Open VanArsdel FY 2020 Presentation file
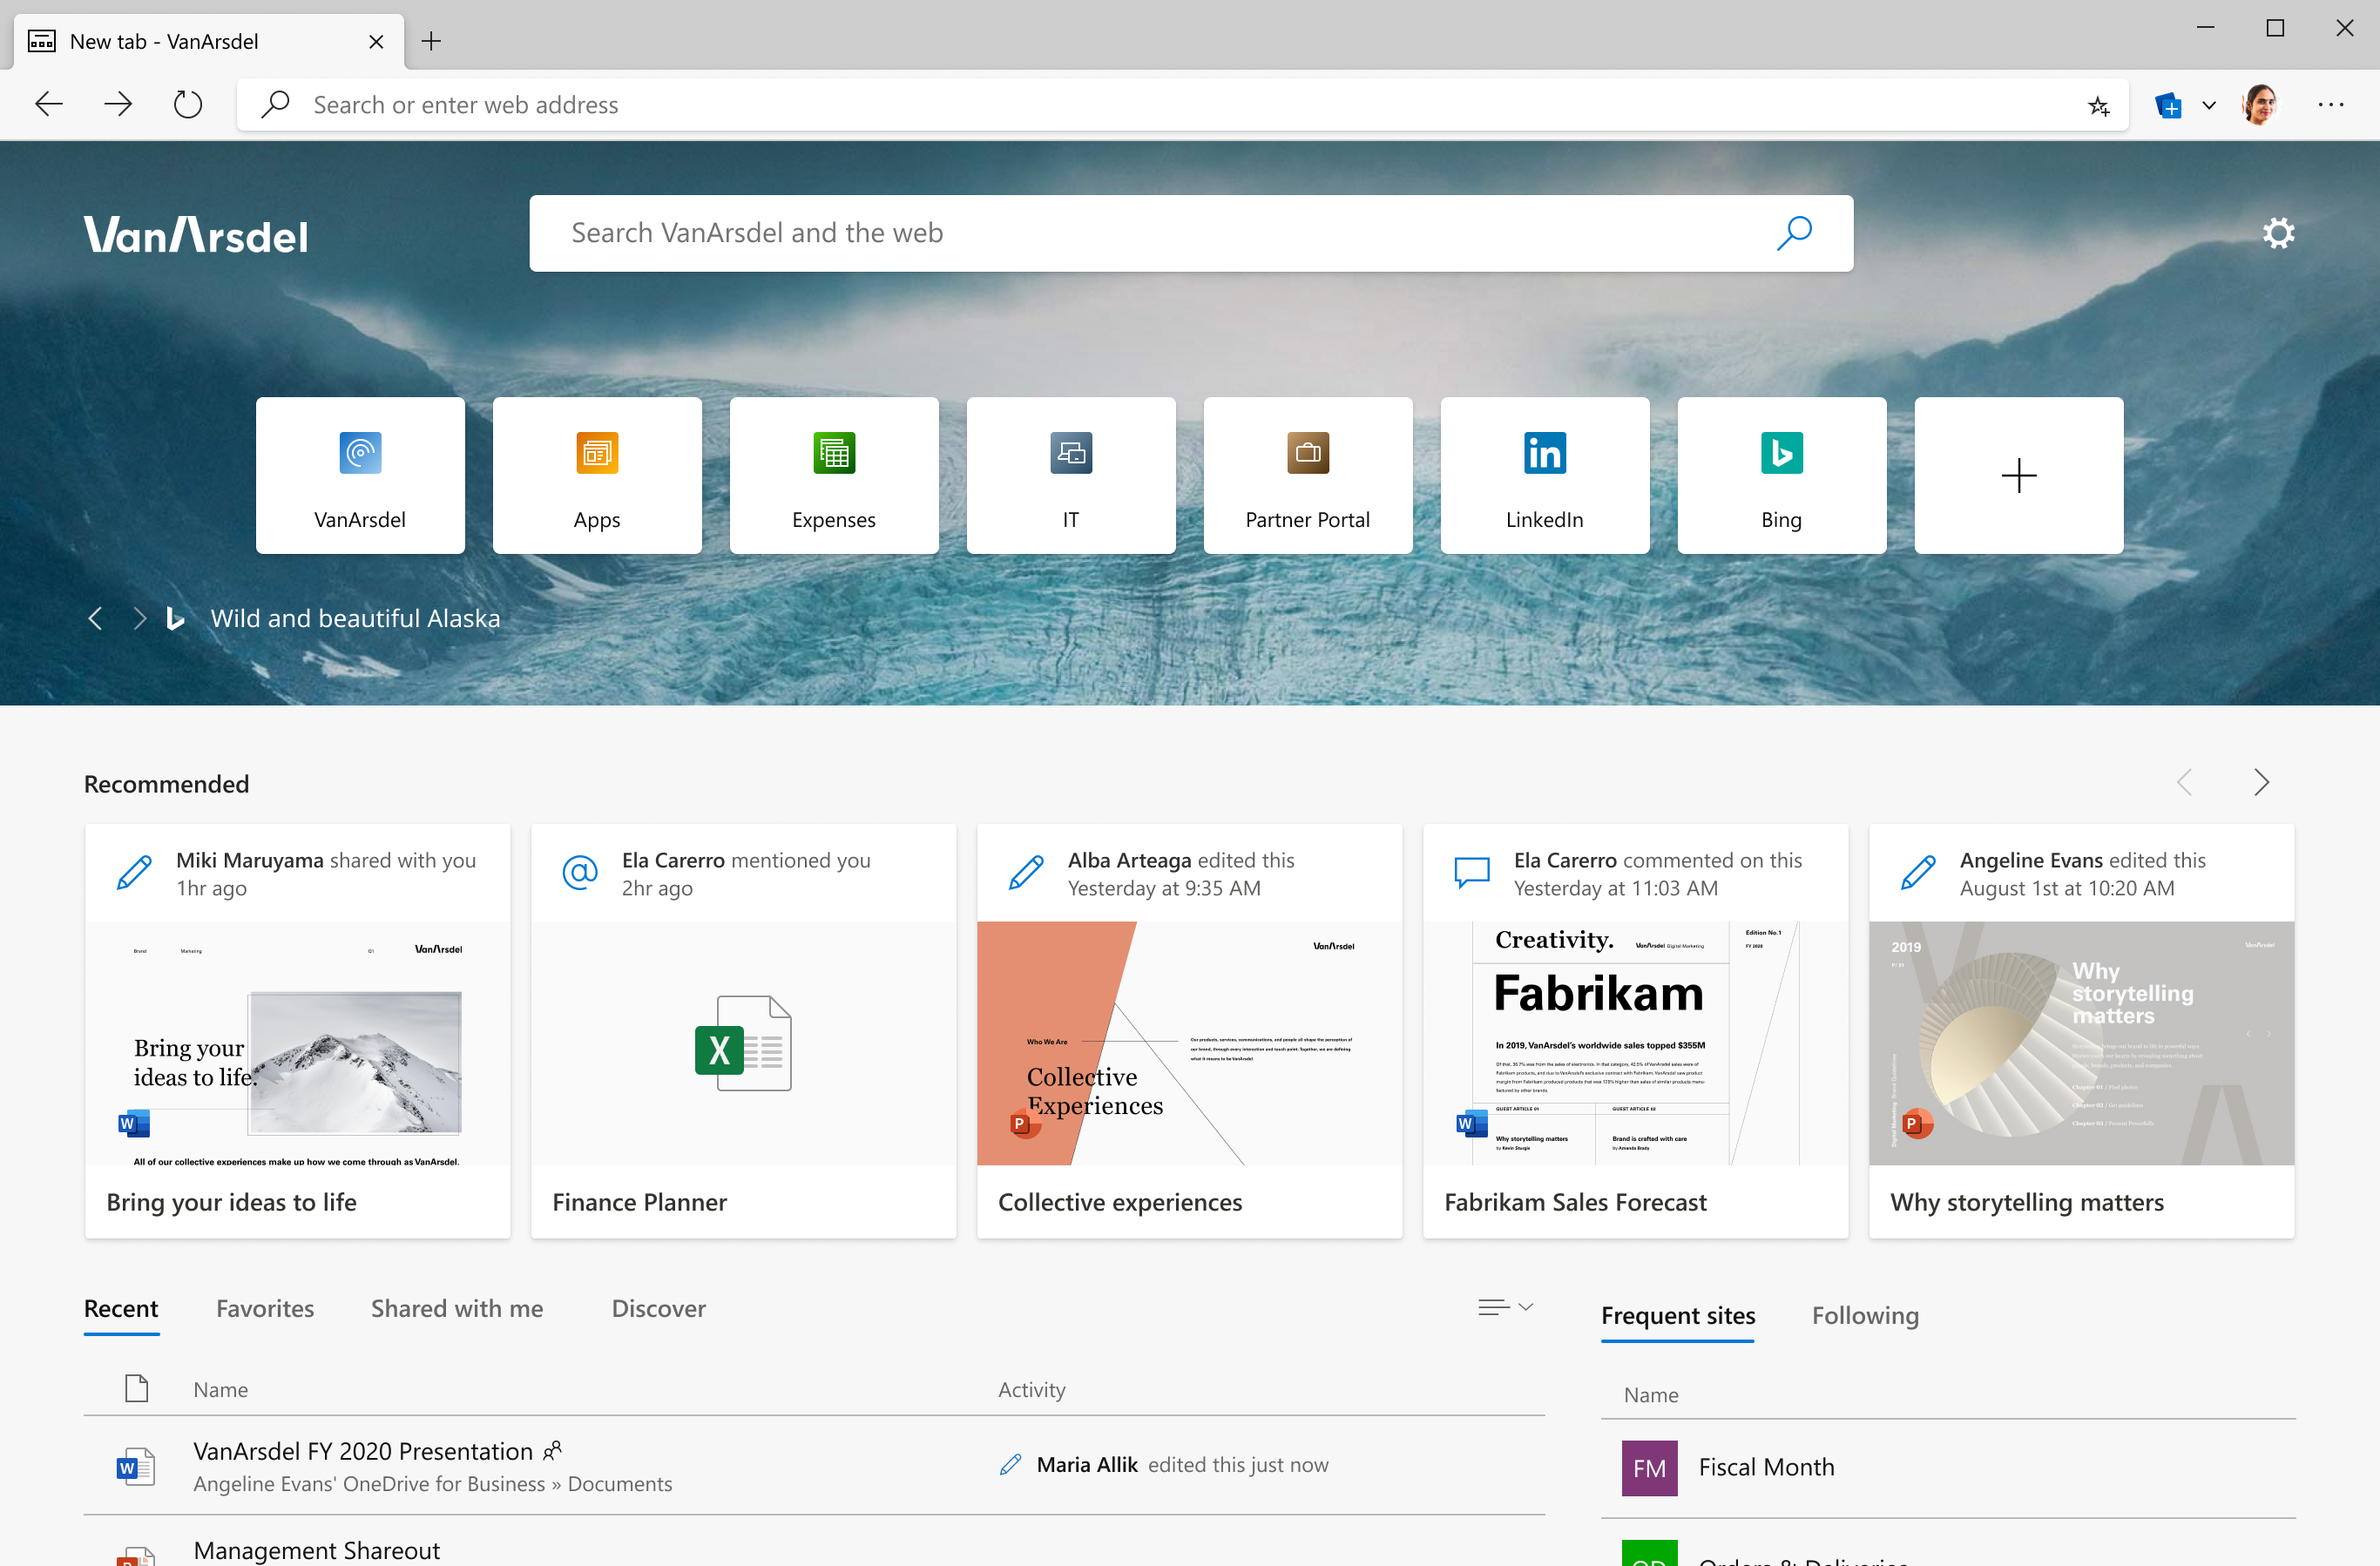 point(360,1449)
